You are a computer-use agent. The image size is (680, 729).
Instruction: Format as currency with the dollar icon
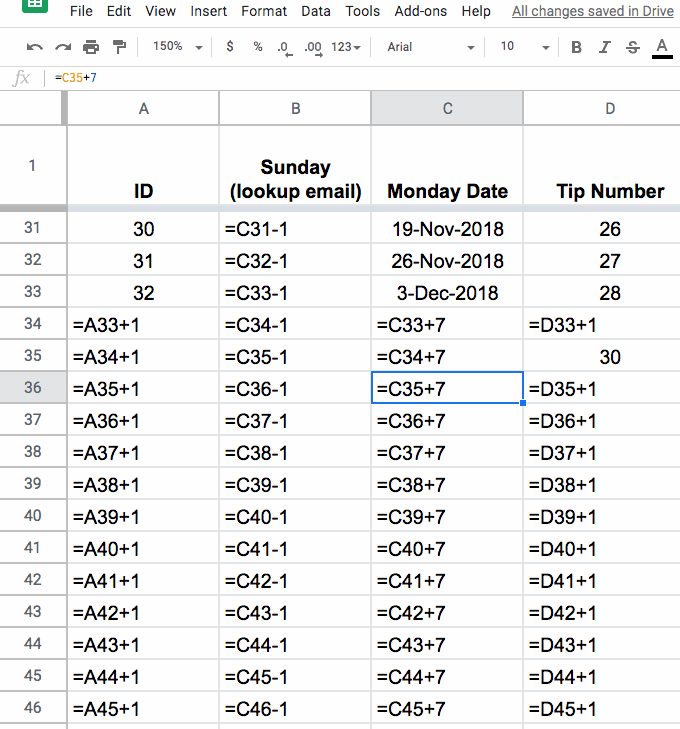(x=230, y=46)
